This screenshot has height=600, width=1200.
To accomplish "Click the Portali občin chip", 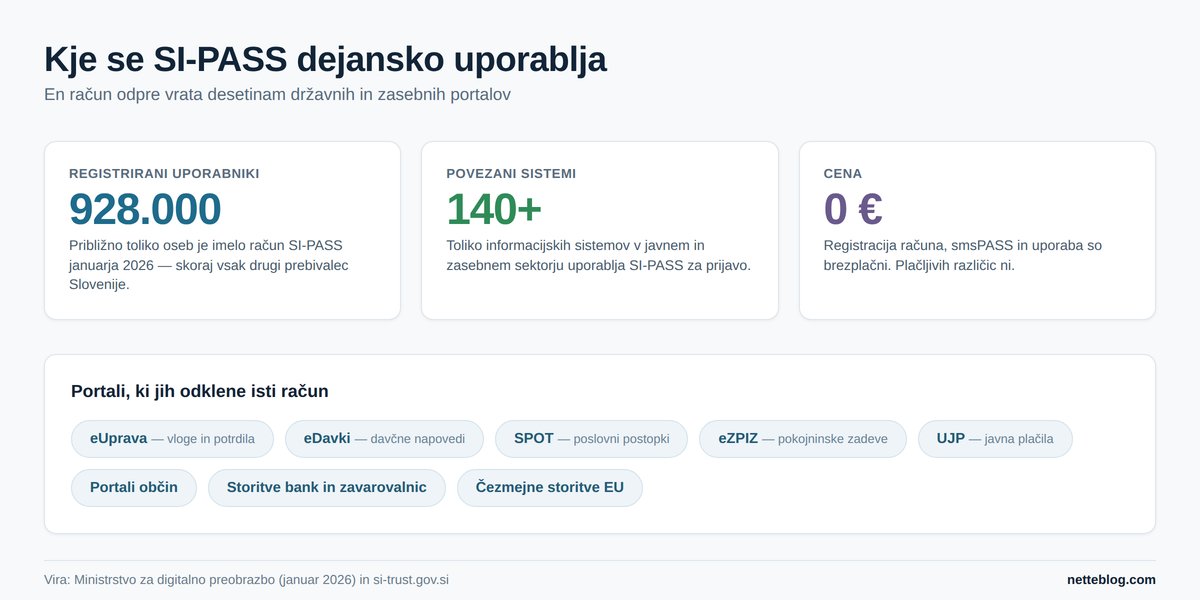I will (x=134, y=488).
